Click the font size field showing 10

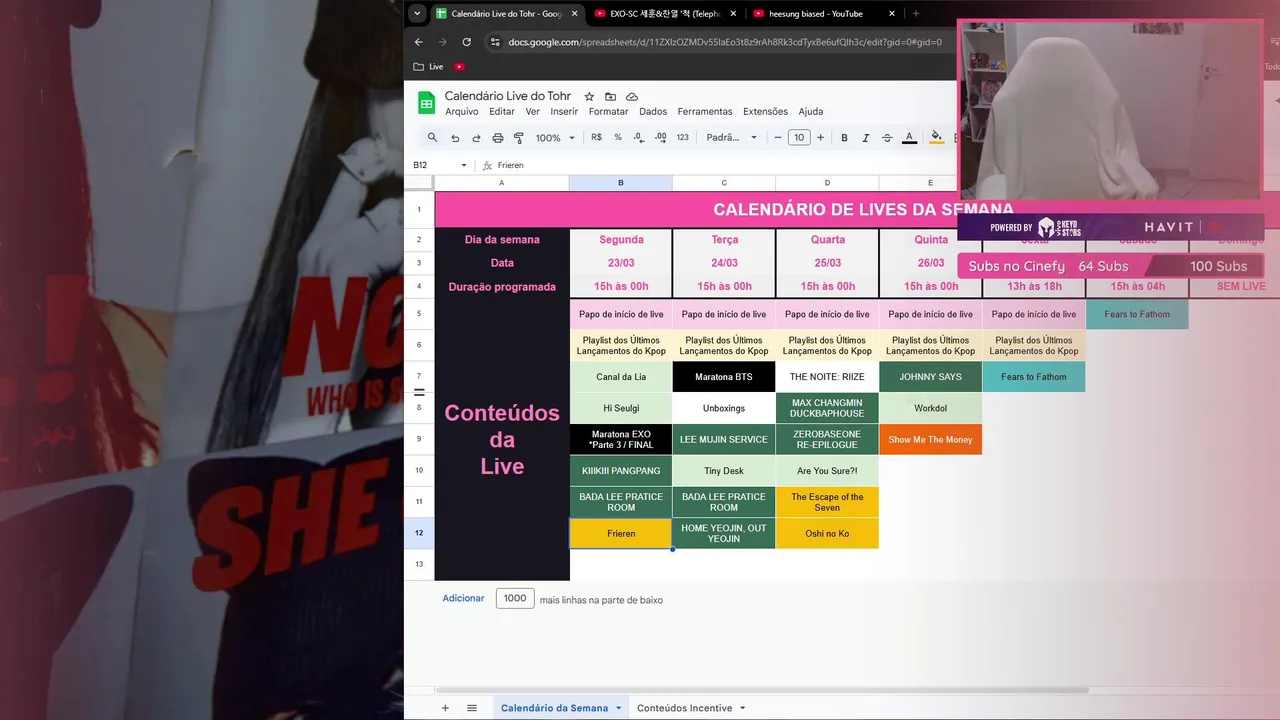799,138
